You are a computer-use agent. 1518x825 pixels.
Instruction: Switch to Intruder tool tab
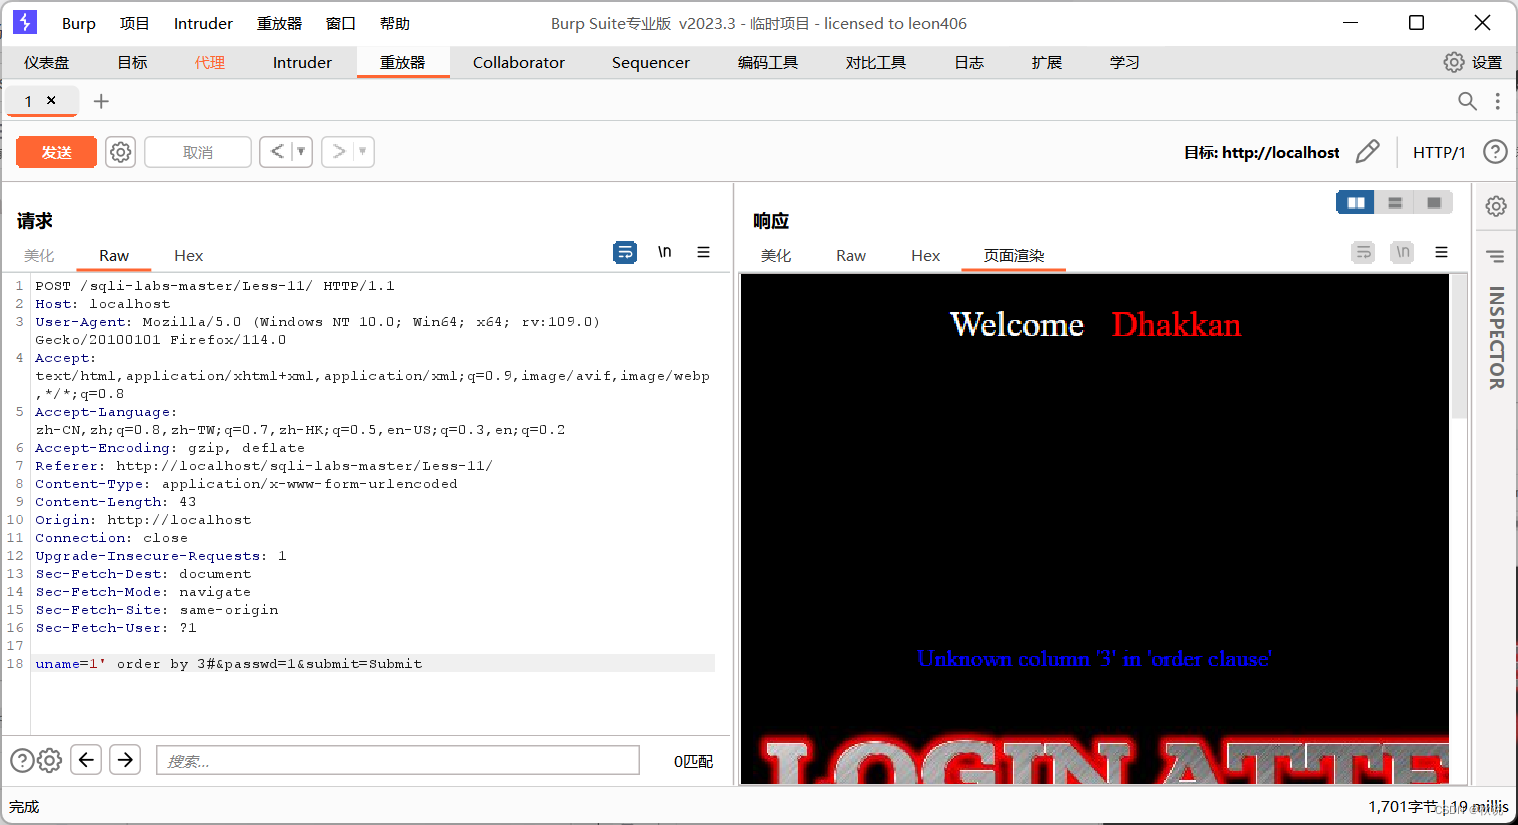tap(302, 62)
